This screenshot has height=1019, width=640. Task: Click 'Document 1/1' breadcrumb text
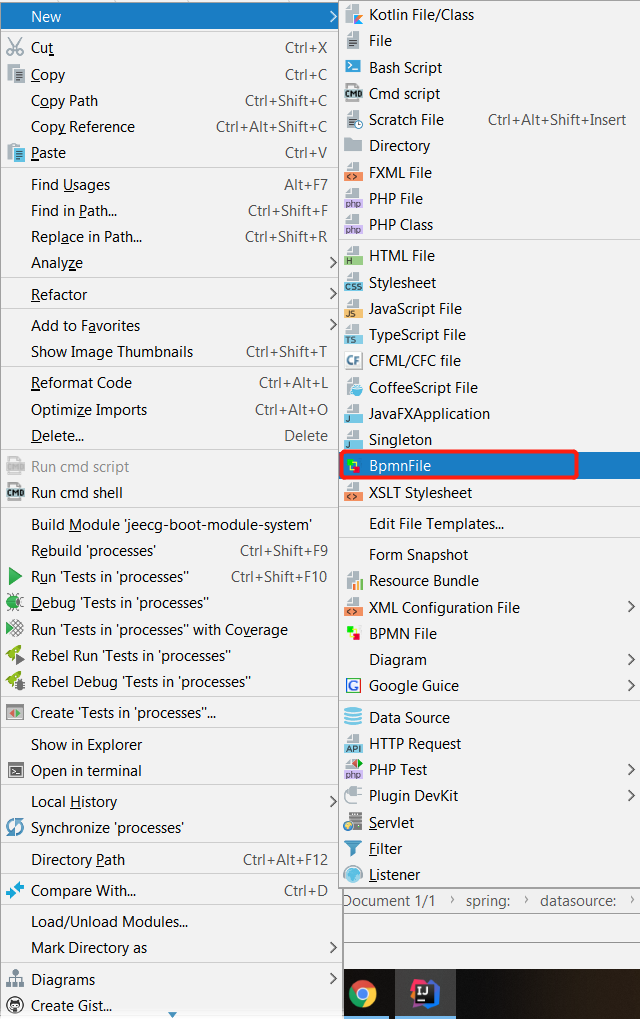(x=389, y=901)
